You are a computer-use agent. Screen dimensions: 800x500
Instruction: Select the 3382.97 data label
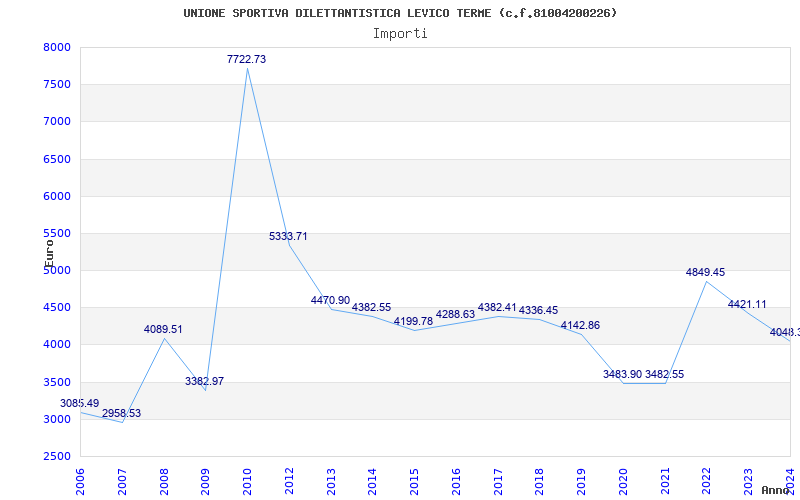point(205,381)
